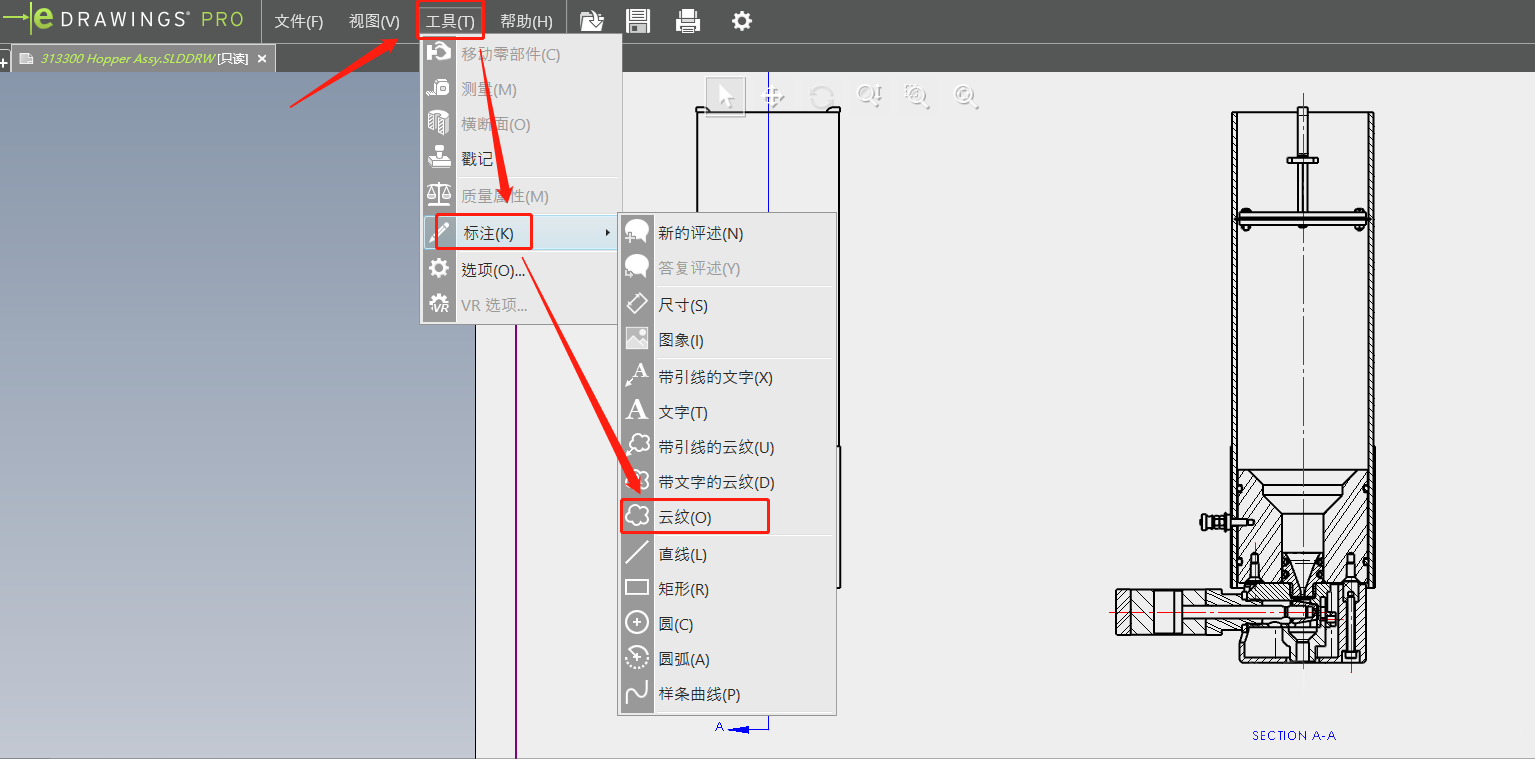Viewport: 1535px width, 759px height.
Task: Close the 313300 Hopper Assy.SLDDRW tab
Action: click(x=262, y=59)
